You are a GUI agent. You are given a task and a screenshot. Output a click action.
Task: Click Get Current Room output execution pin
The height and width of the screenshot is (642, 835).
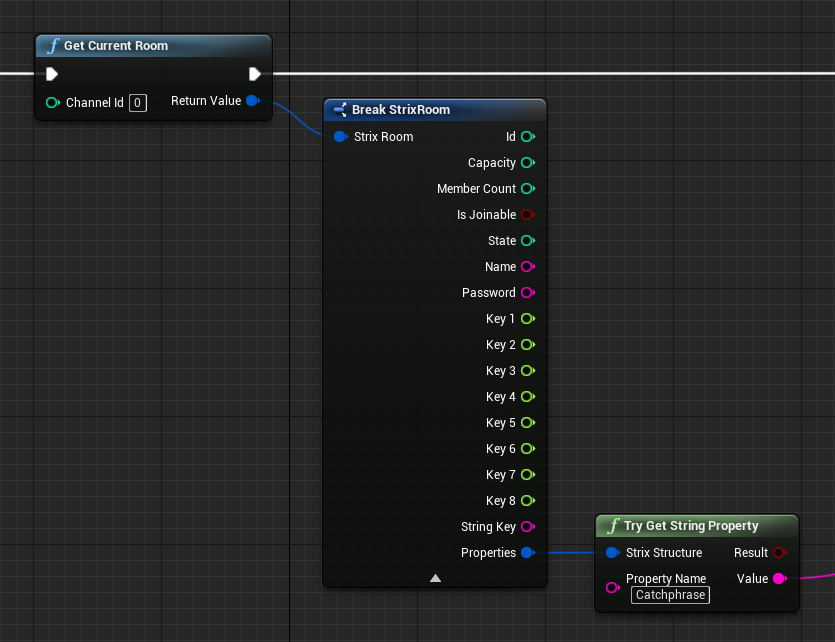pyautogui.click(x=255, y=74)
